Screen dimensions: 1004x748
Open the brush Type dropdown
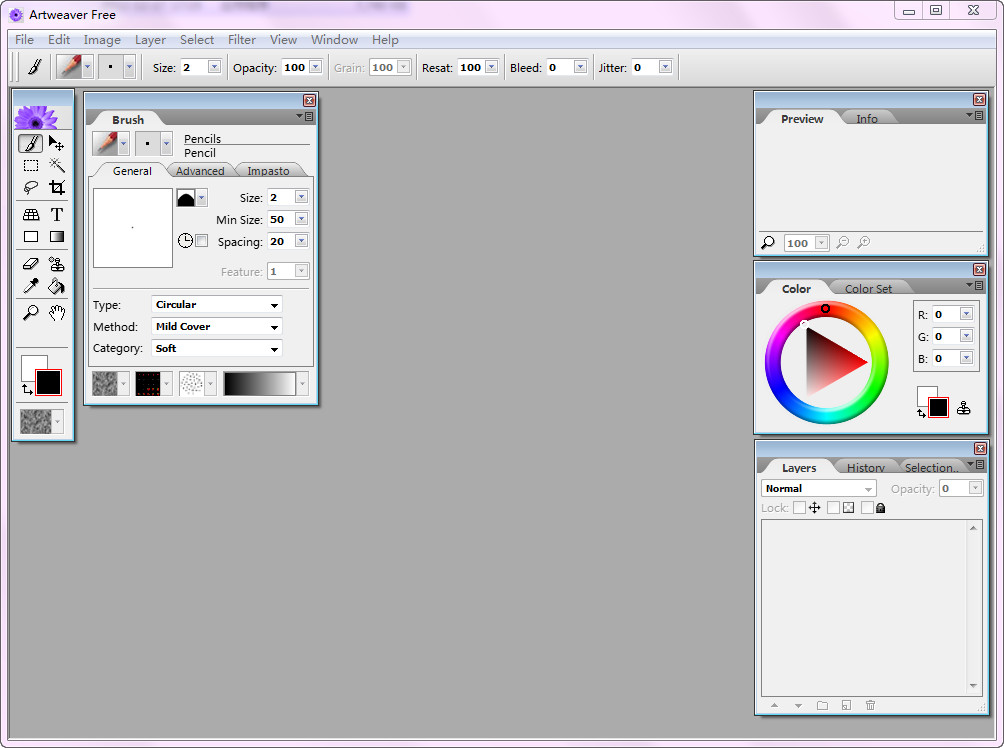217,305
